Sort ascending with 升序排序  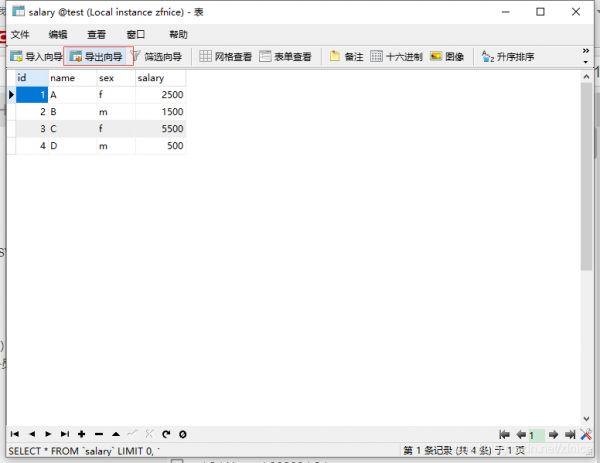coord(507,57)
